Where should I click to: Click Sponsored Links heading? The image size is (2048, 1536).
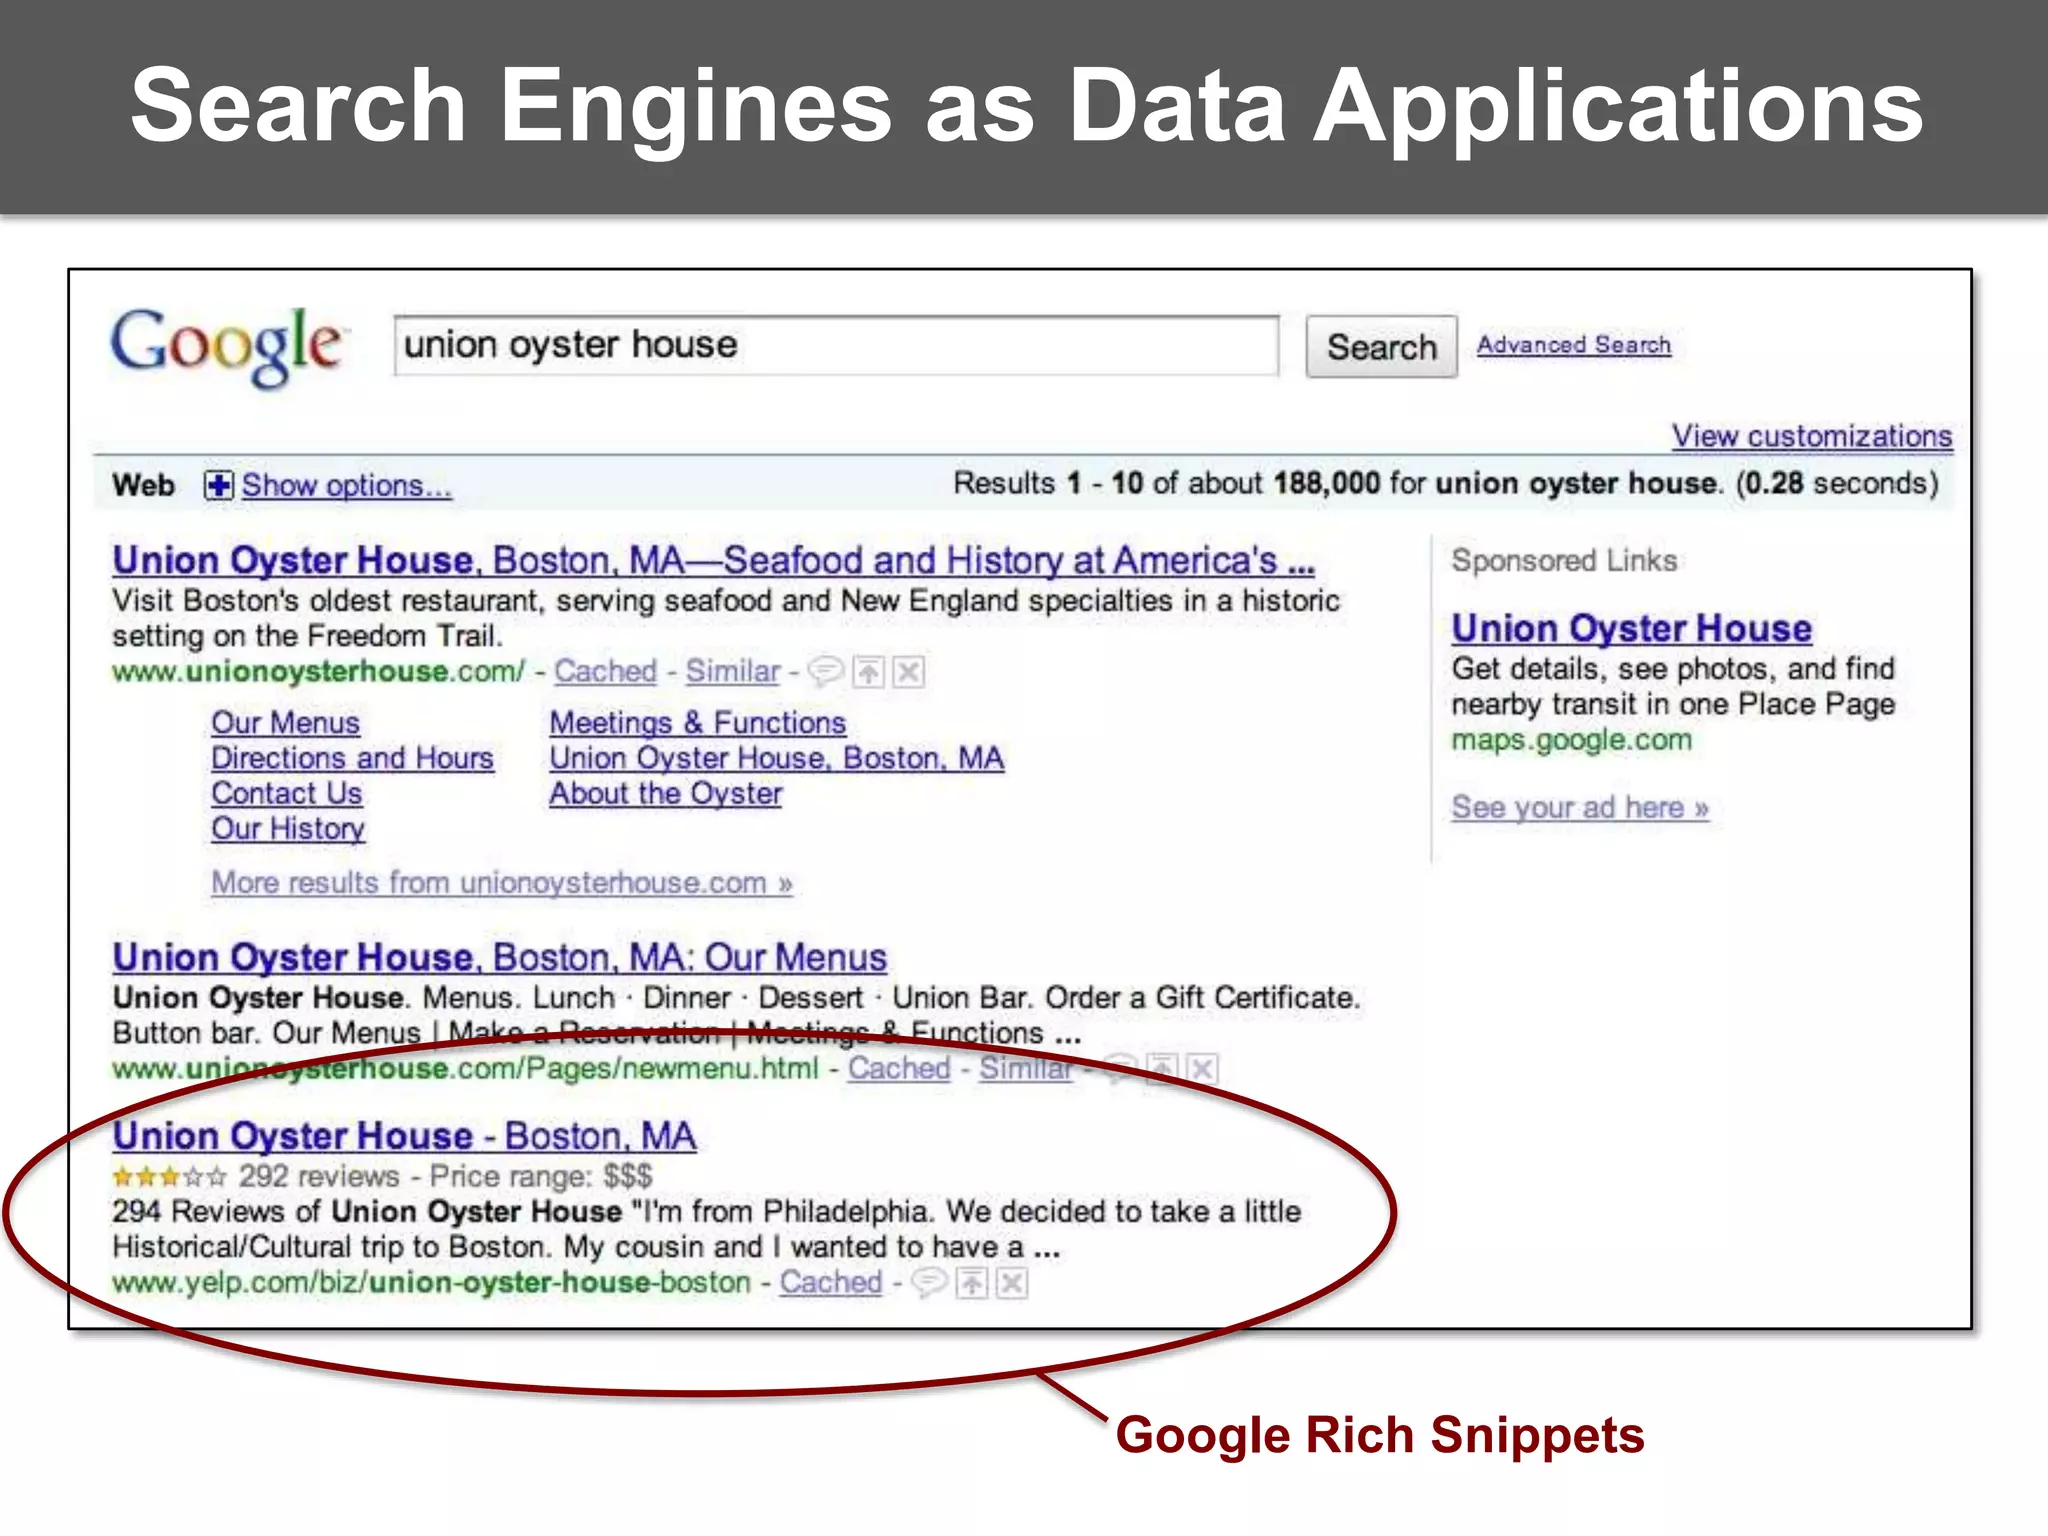[1564, 561]
